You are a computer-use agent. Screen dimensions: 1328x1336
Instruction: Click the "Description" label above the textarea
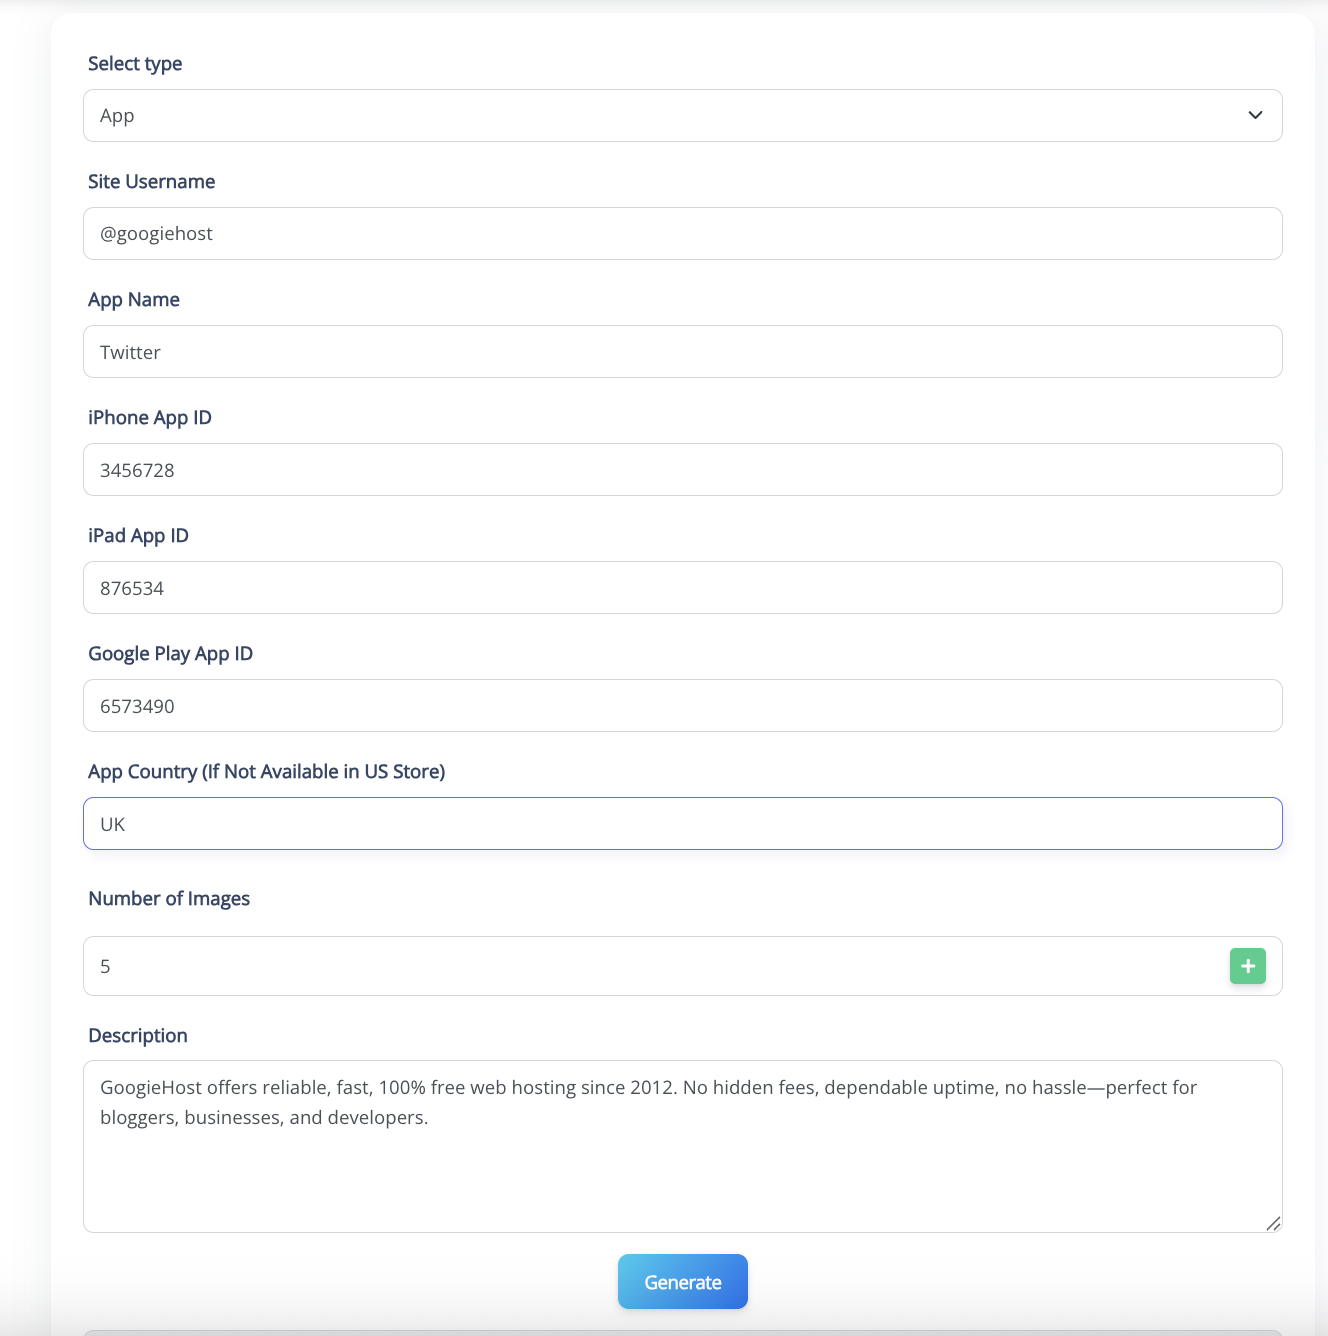(x=138, y=1036)
